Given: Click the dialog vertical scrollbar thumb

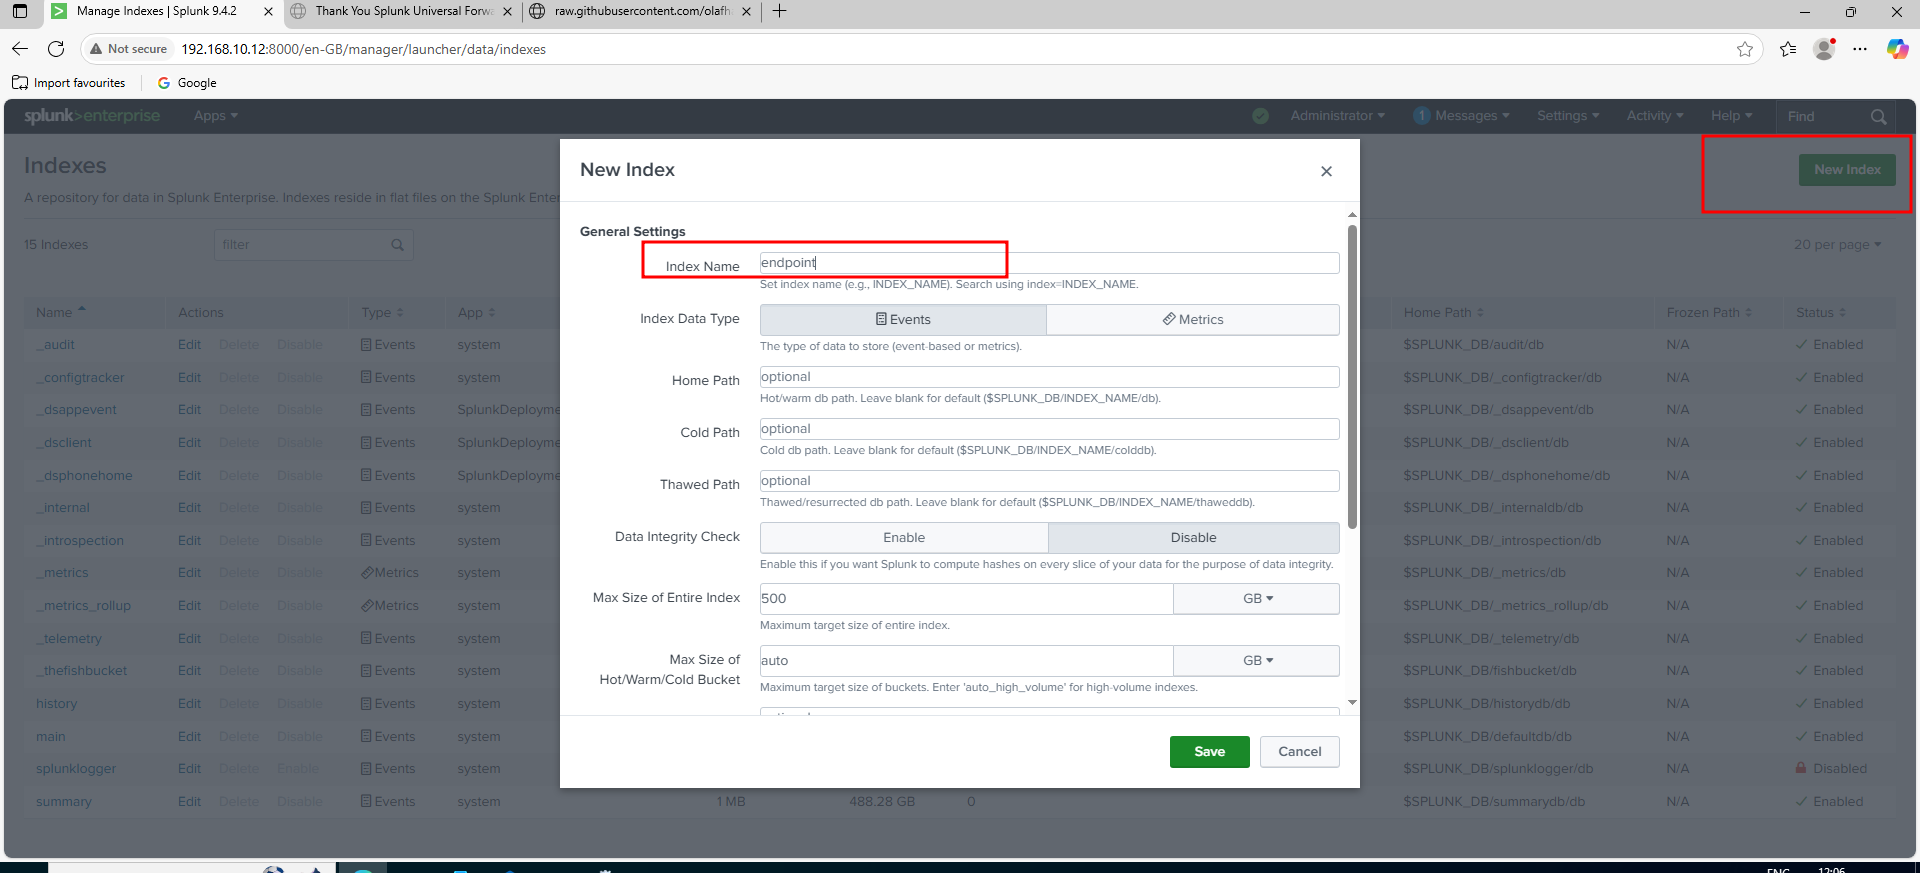Looking at the screenshot, I should coord(1352,376).
